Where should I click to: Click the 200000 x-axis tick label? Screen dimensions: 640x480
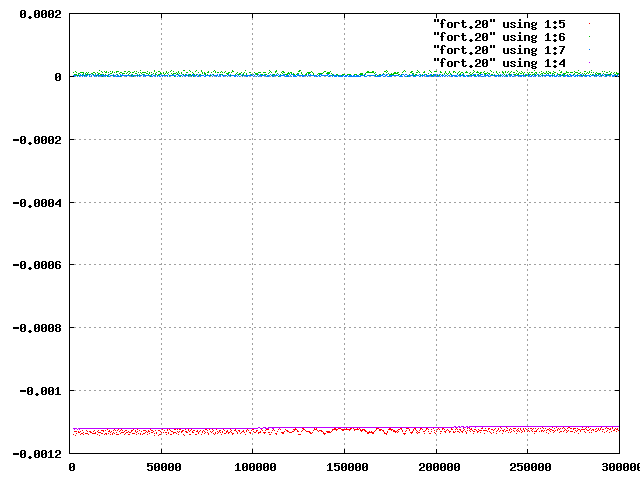pos(439,467)
